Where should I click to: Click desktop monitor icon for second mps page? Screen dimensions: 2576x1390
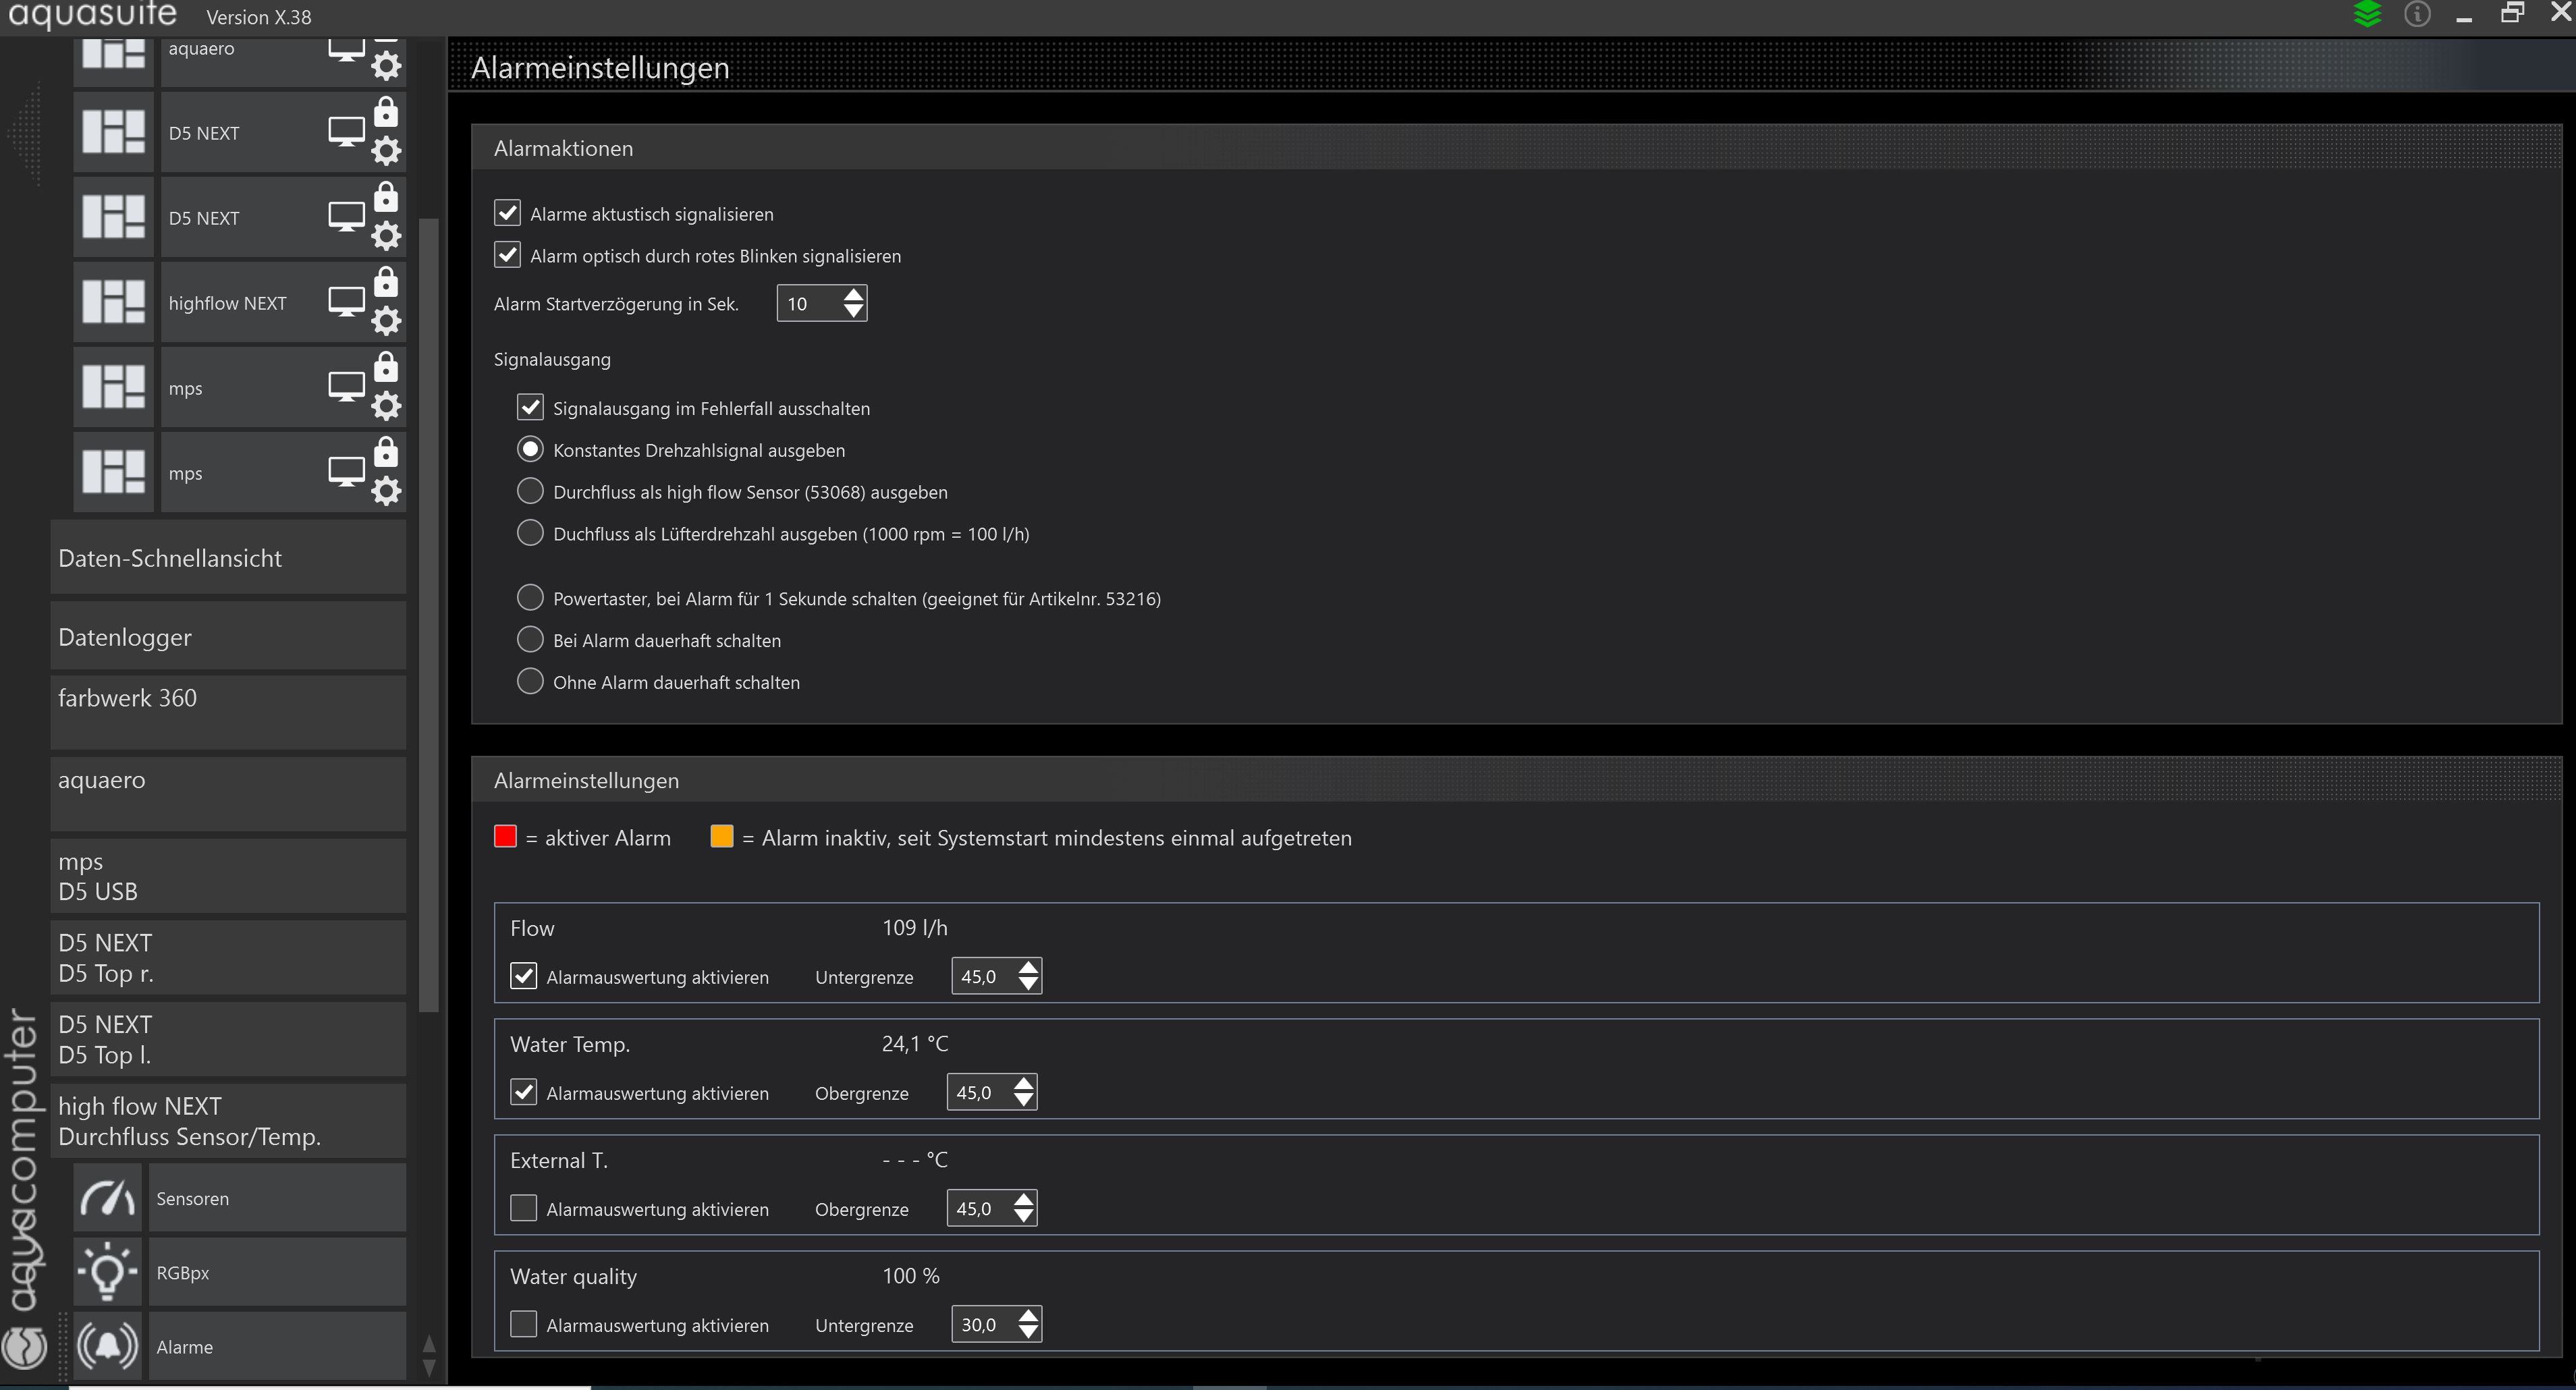click(x=347, y=472)
